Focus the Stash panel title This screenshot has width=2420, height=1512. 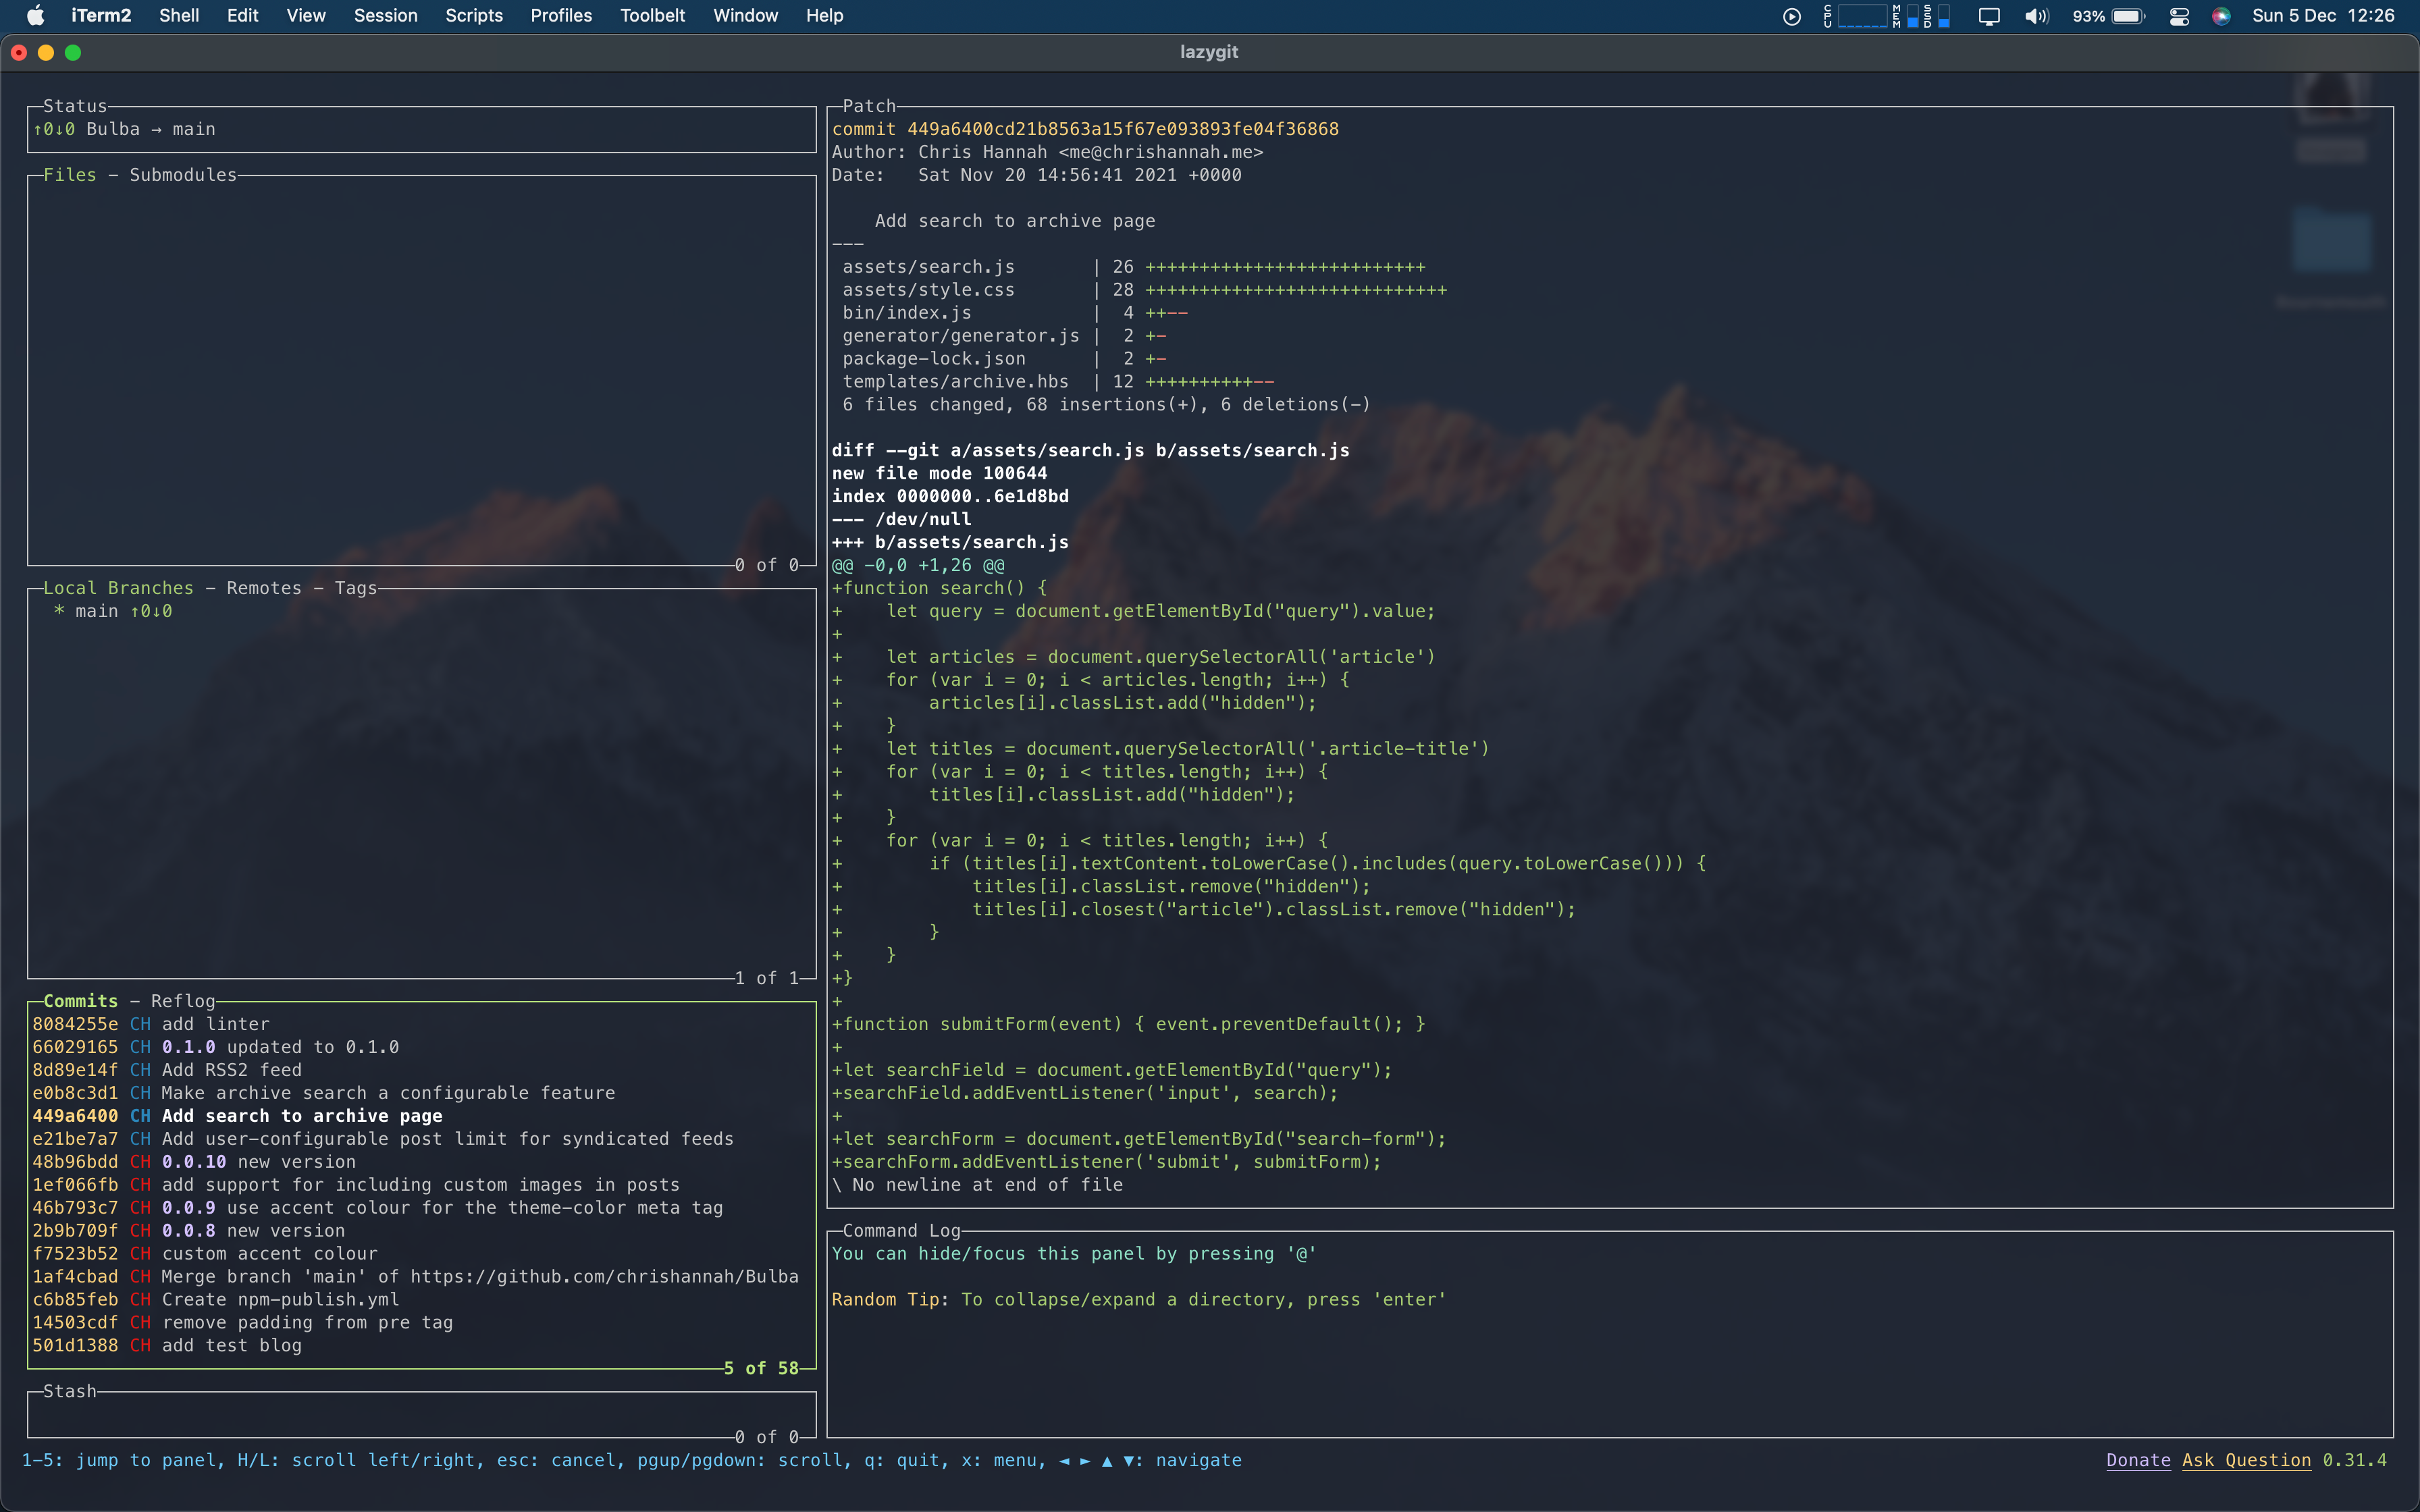70,1391
